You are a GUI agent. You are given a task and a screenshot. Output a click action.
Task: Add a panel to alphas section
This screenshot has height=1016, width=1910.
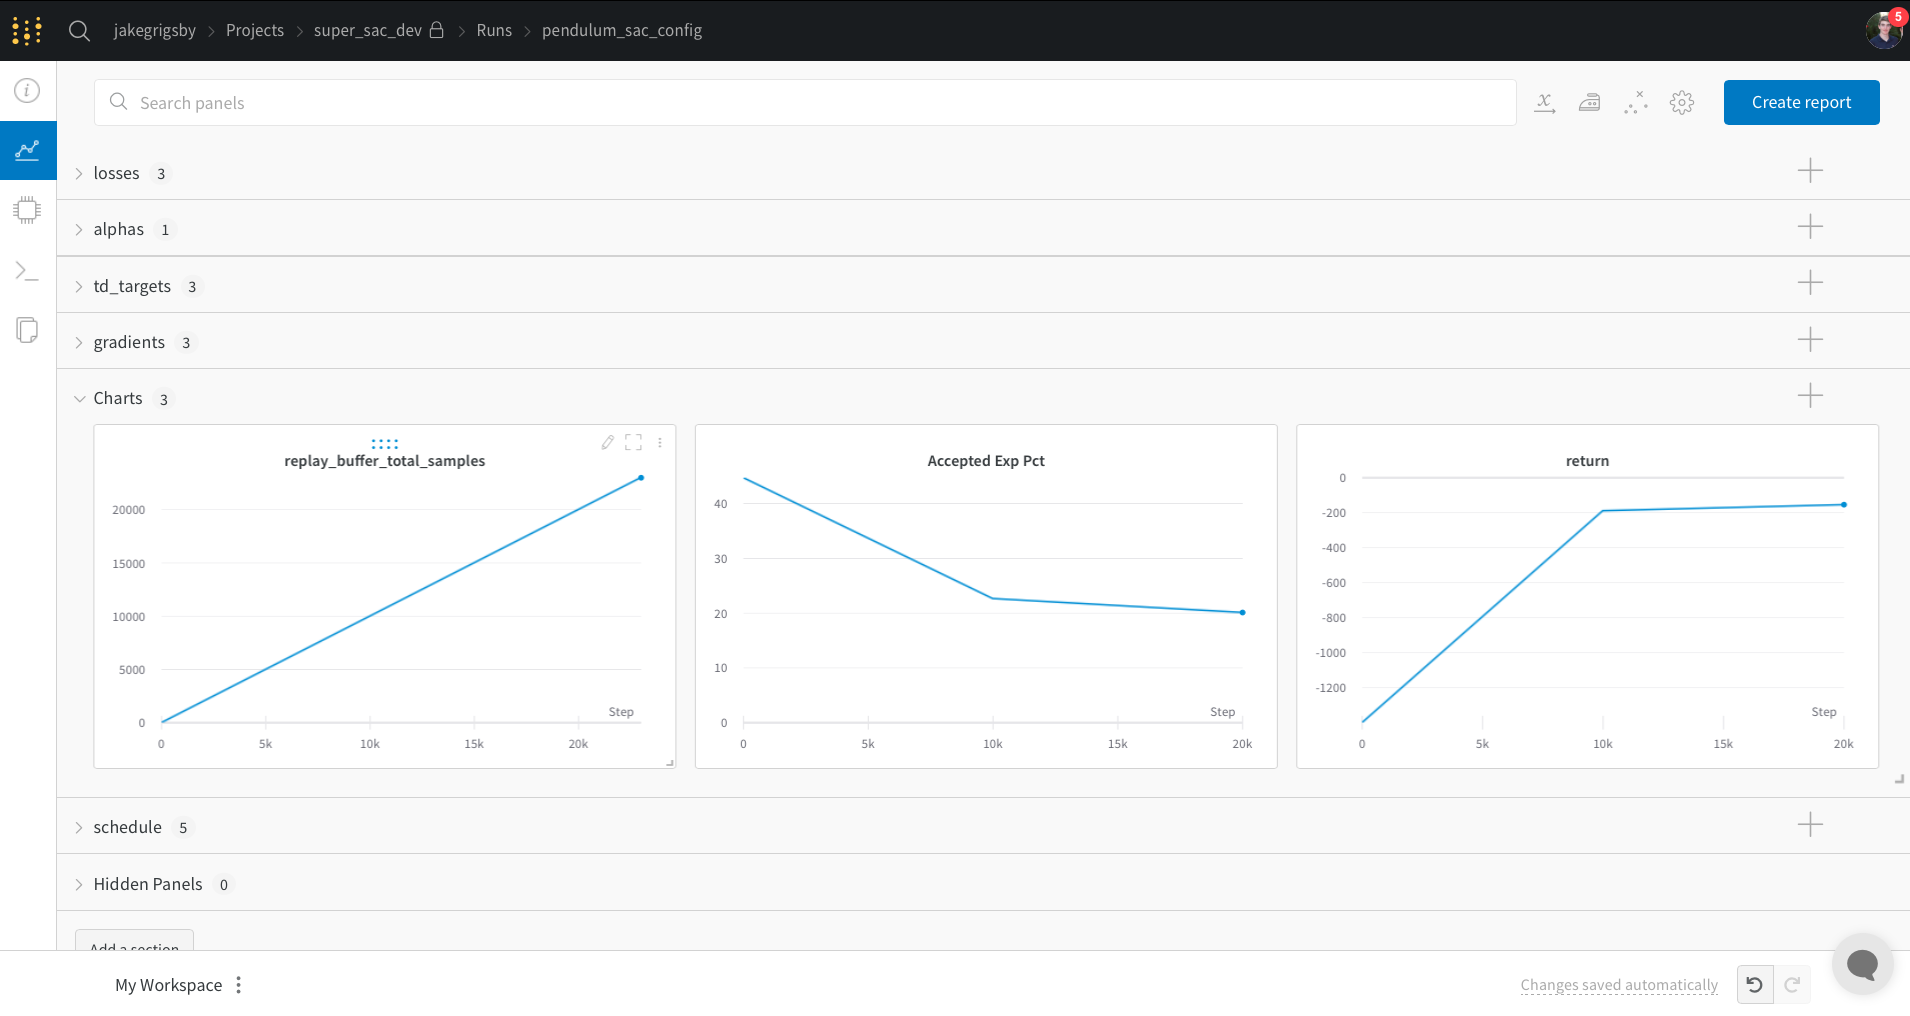coord(1810,227)
